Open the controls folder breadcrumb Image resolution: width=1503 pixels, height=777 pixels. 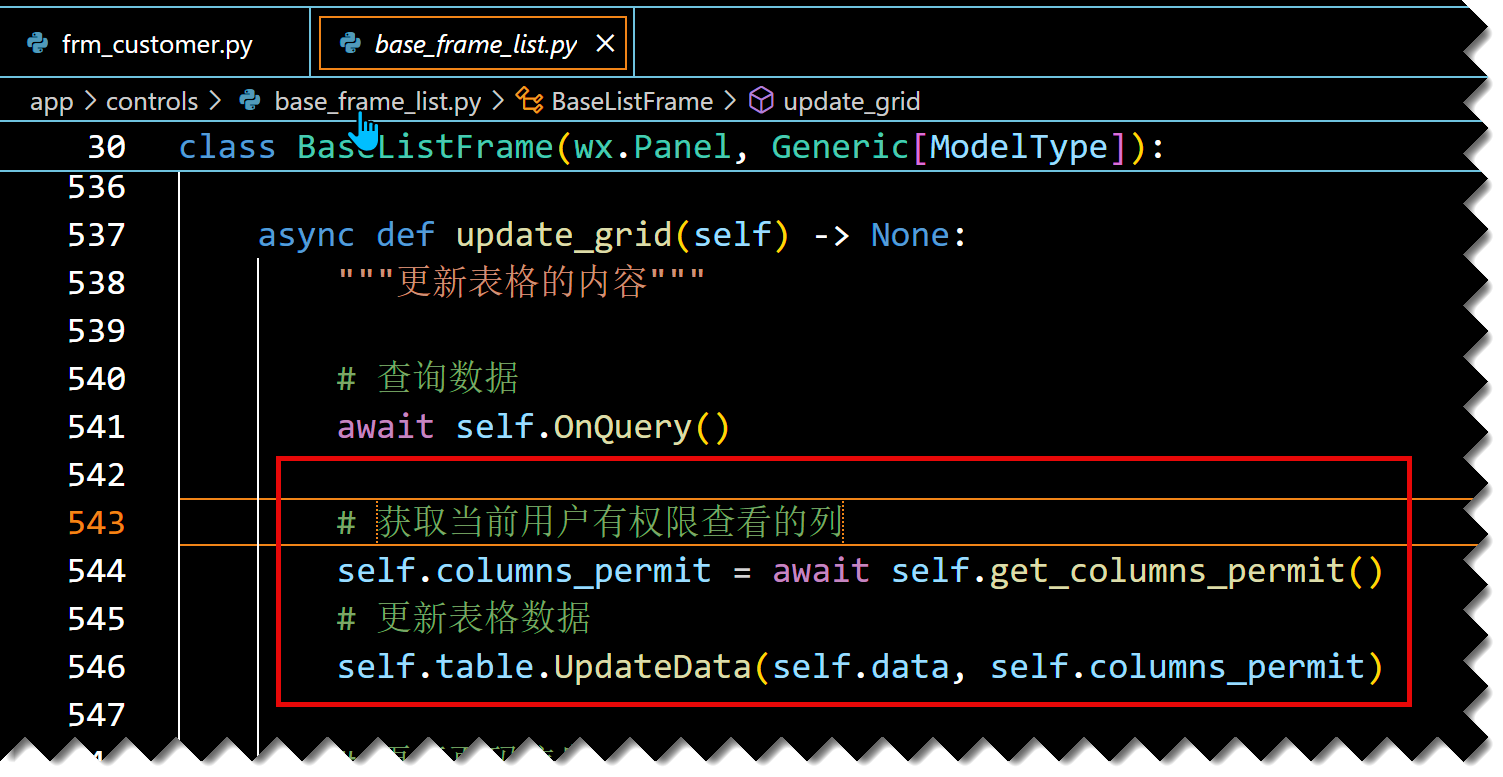[152, 102]
